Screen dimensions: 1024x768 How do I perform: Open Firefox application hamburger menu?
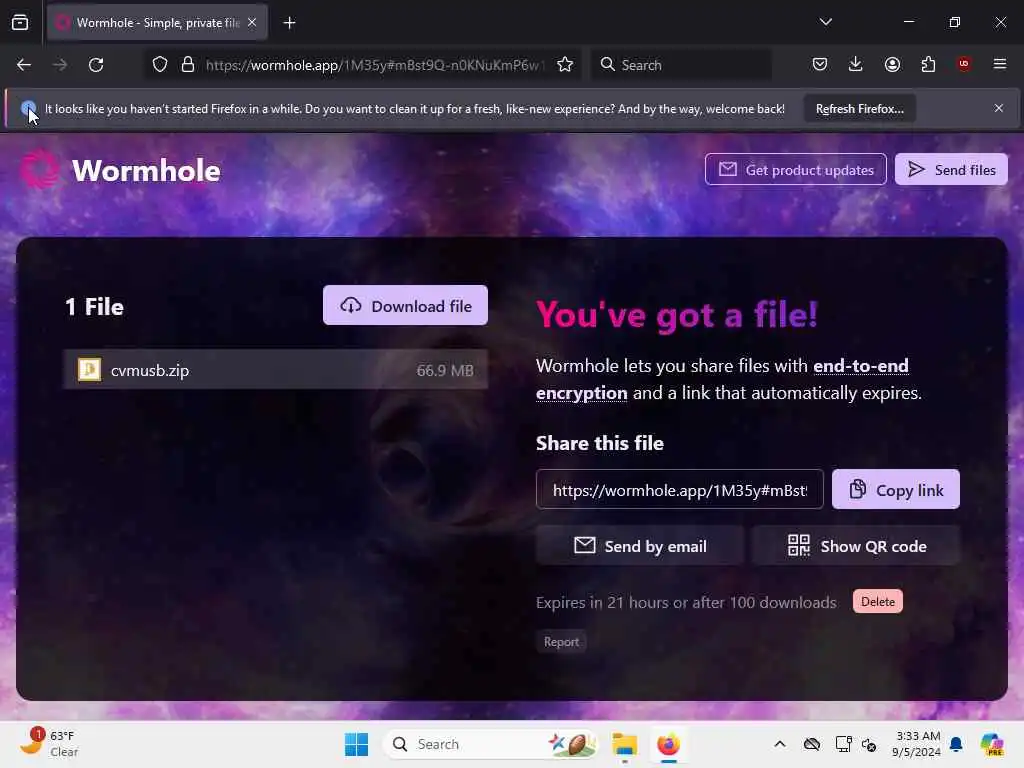click(999, 64)
